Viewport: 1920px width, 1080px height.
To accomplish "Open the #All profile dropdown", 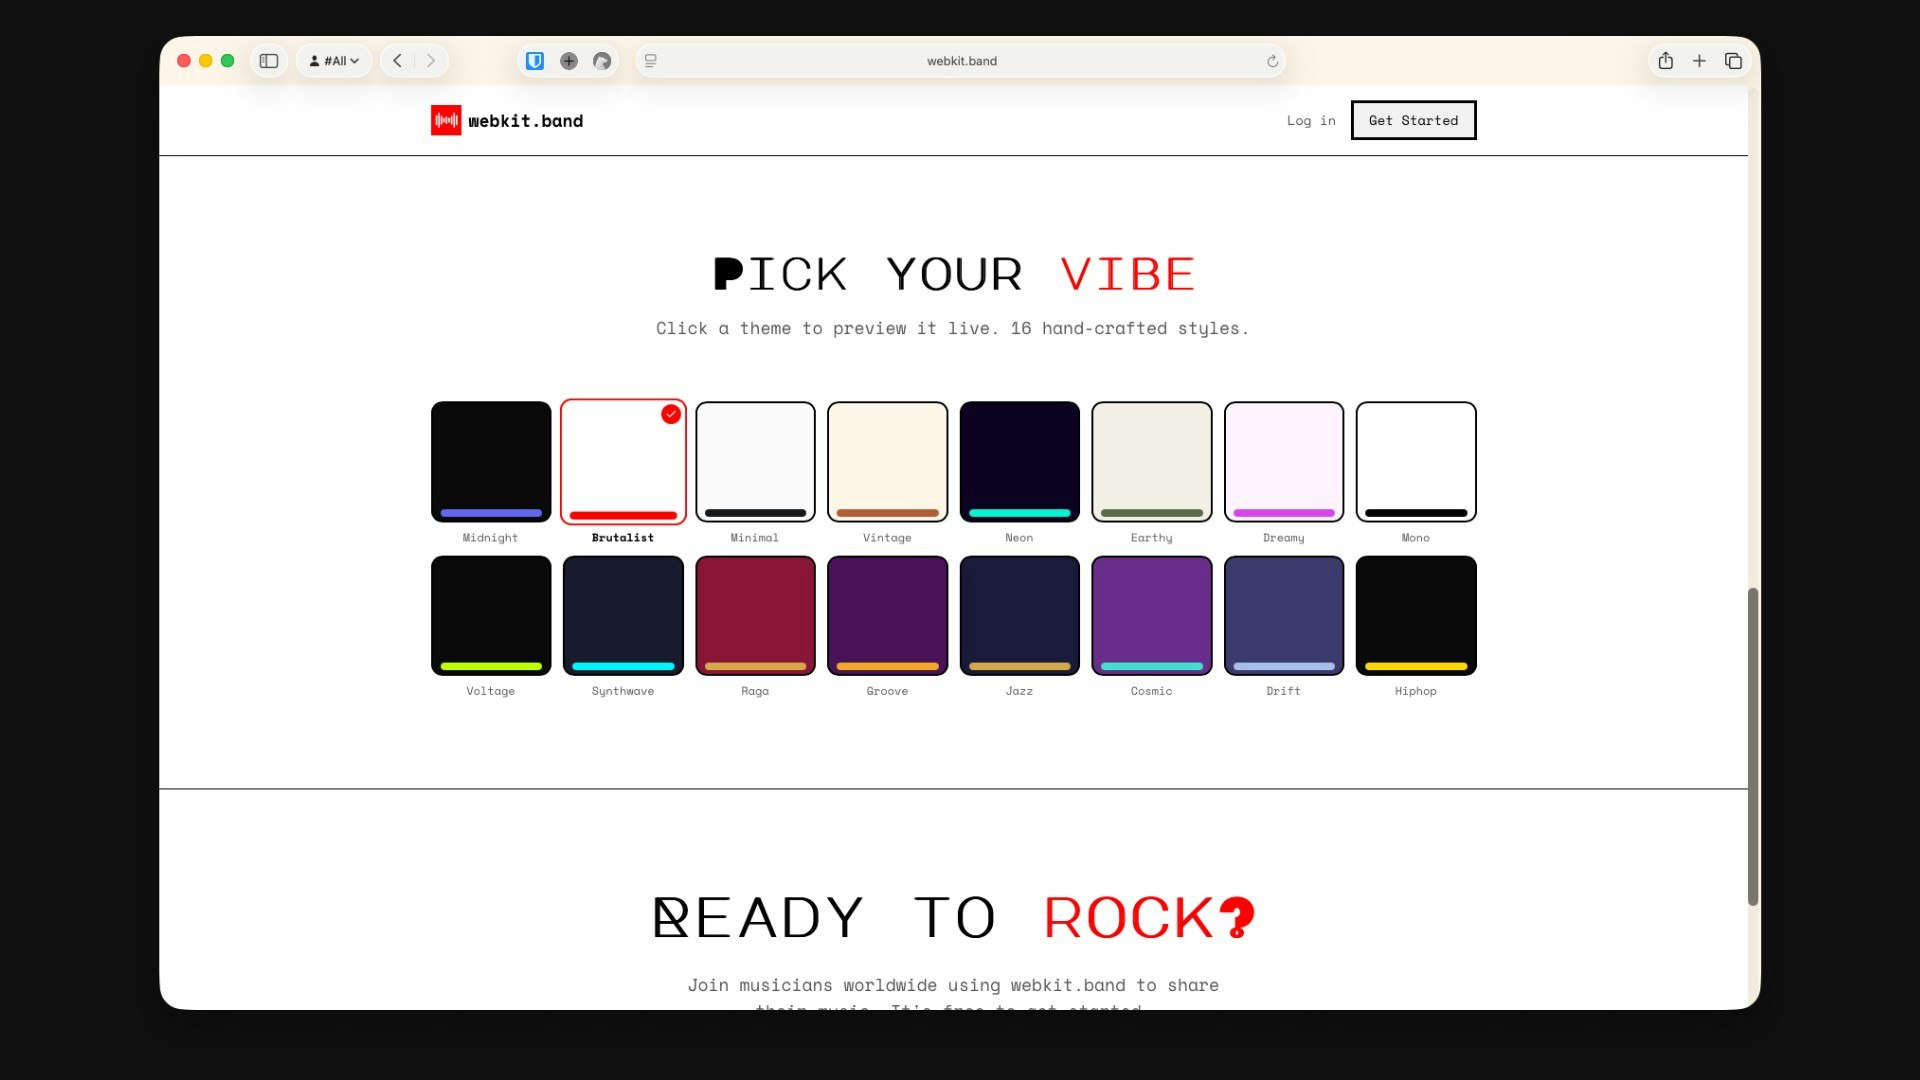I will pyautogui.click(x=334, y=60).
